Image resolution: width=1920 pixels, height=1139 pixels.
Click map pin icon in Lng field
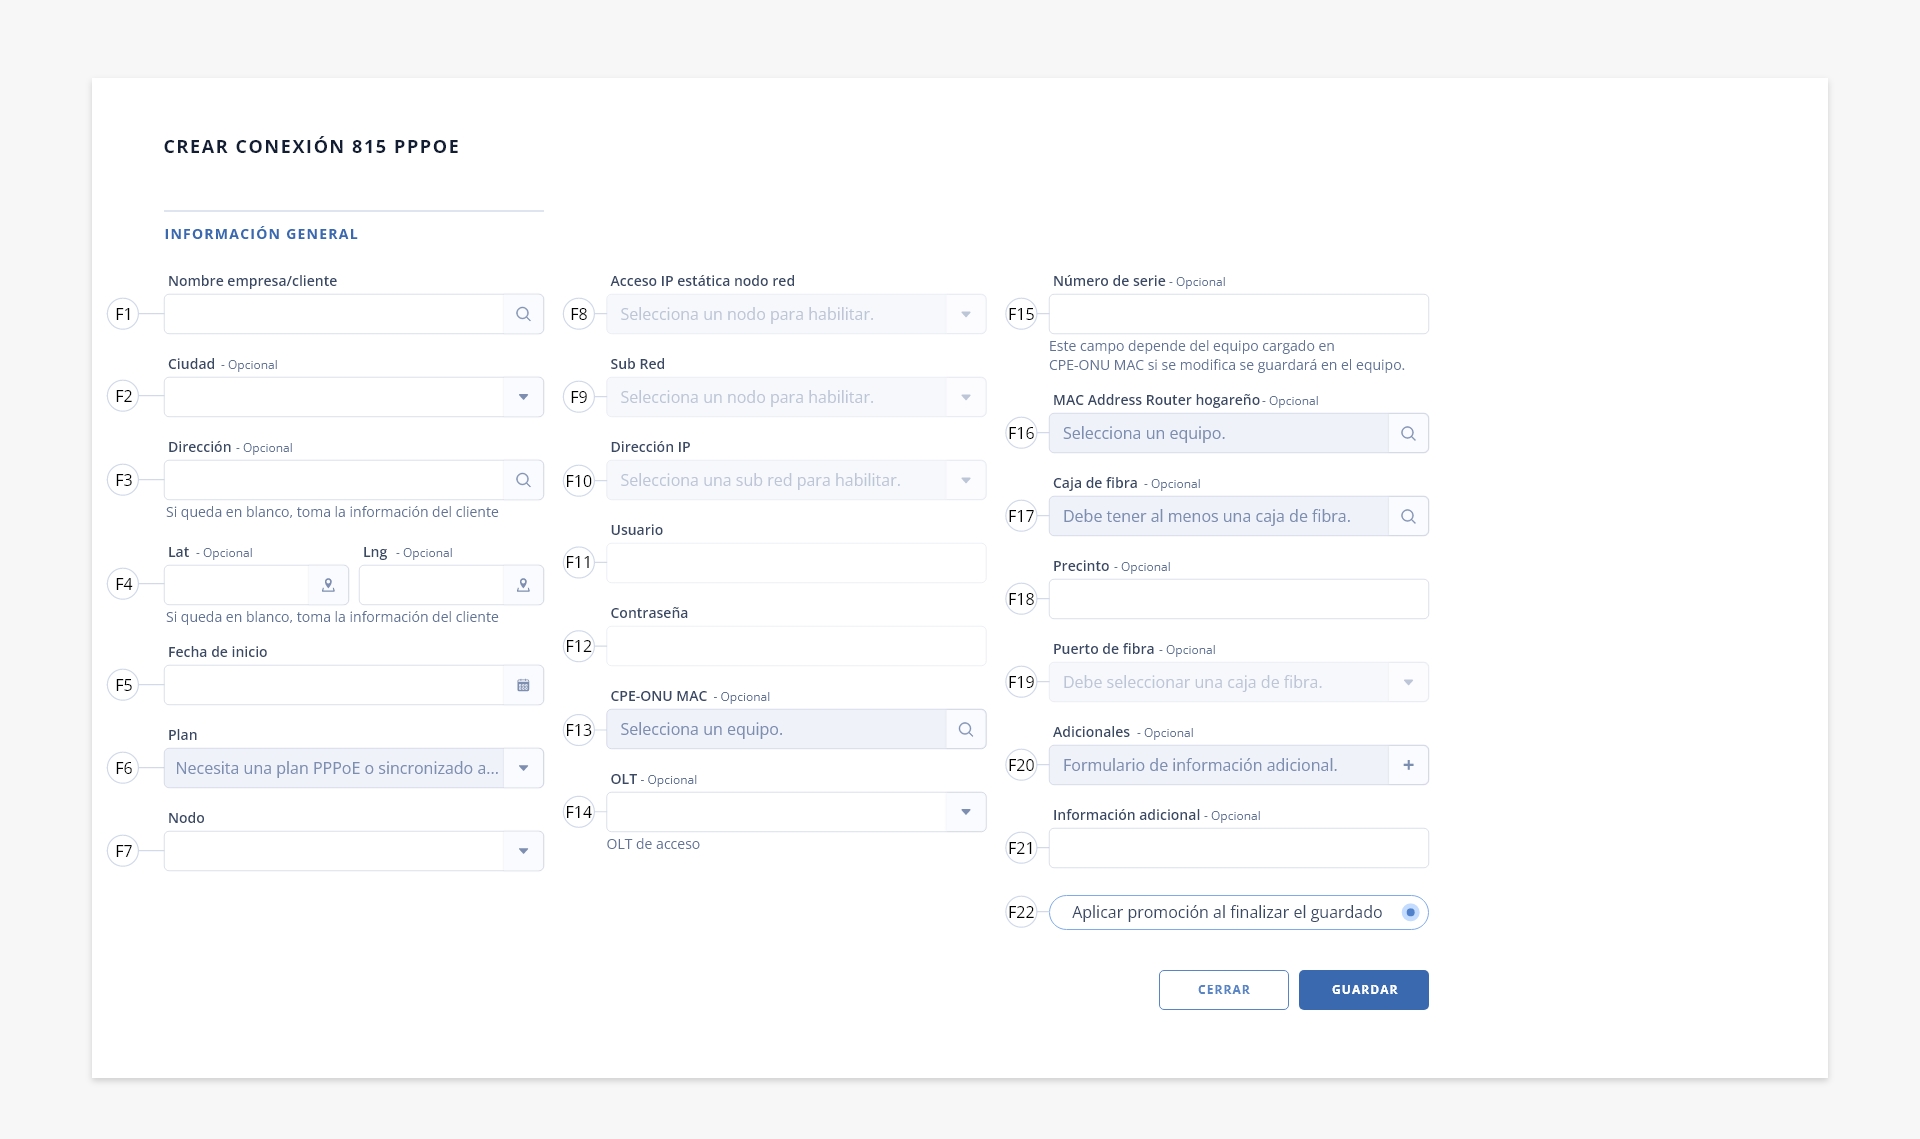523,585
